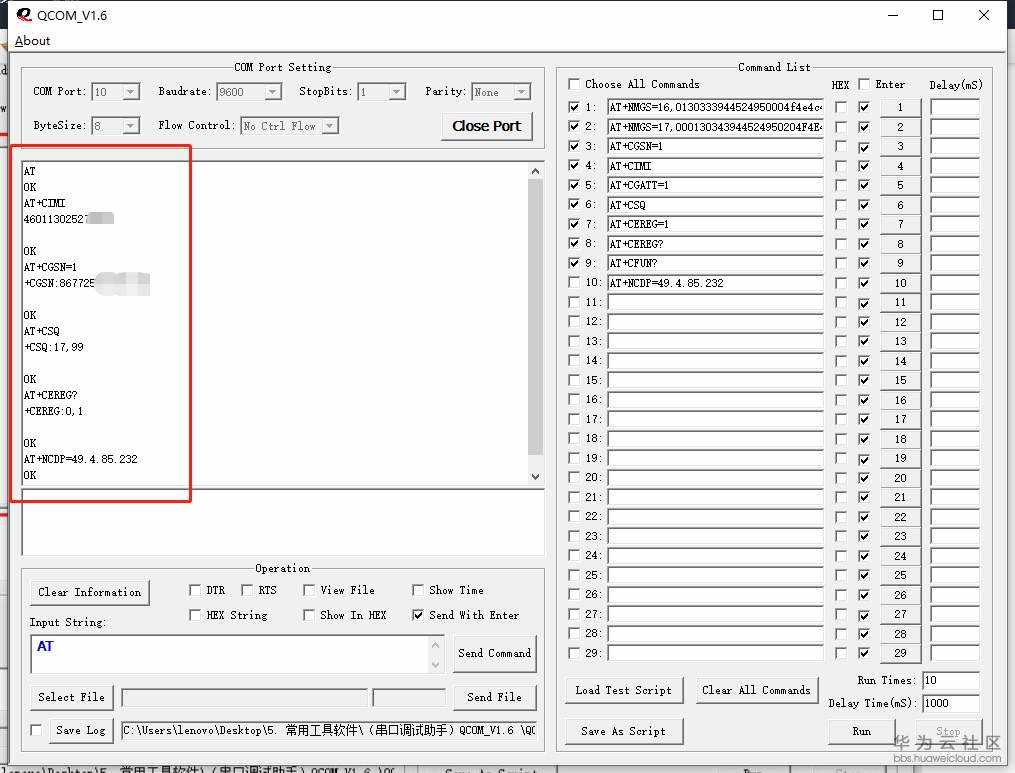Click the Clear Information button
Viewport: 1015px width, 773px height.
coord(89,592)
